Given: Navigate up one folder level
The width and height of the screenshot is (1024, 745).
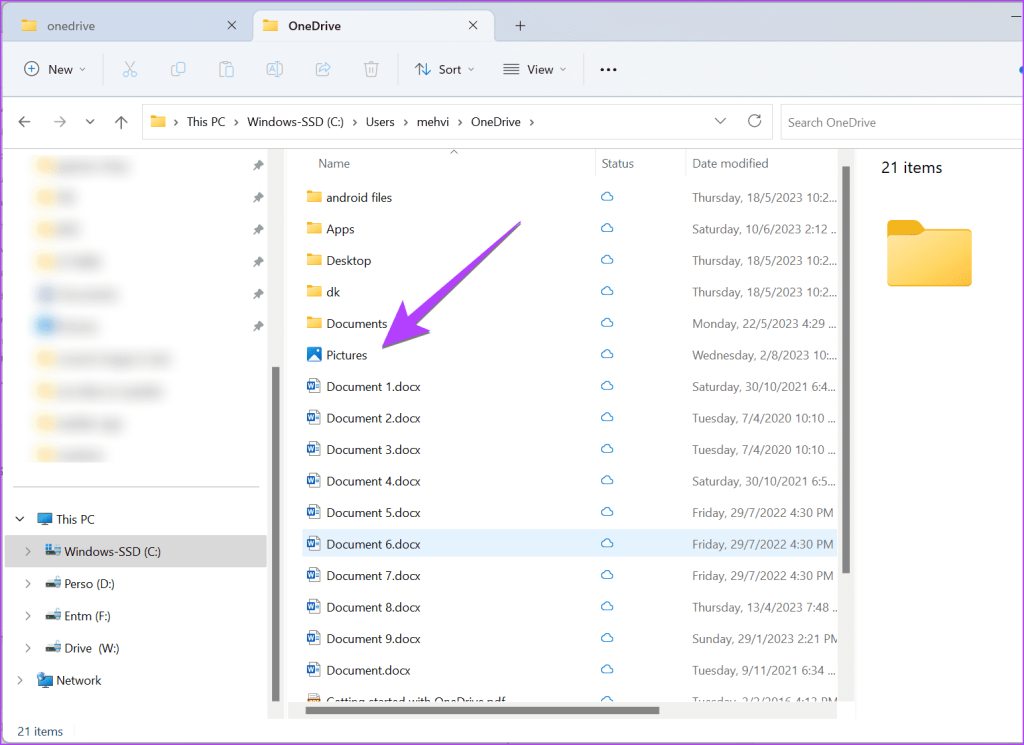Looking at the screenshot, I should [121, 121].
